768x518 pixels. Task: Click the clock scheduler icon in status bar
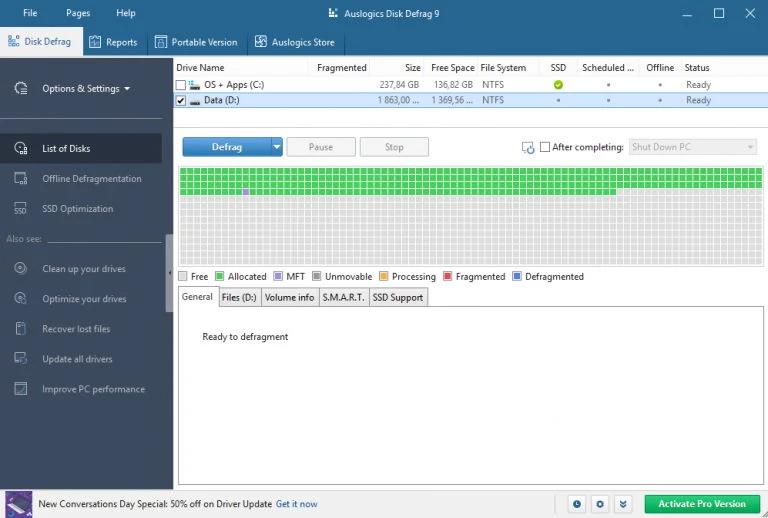click(577, 504)
